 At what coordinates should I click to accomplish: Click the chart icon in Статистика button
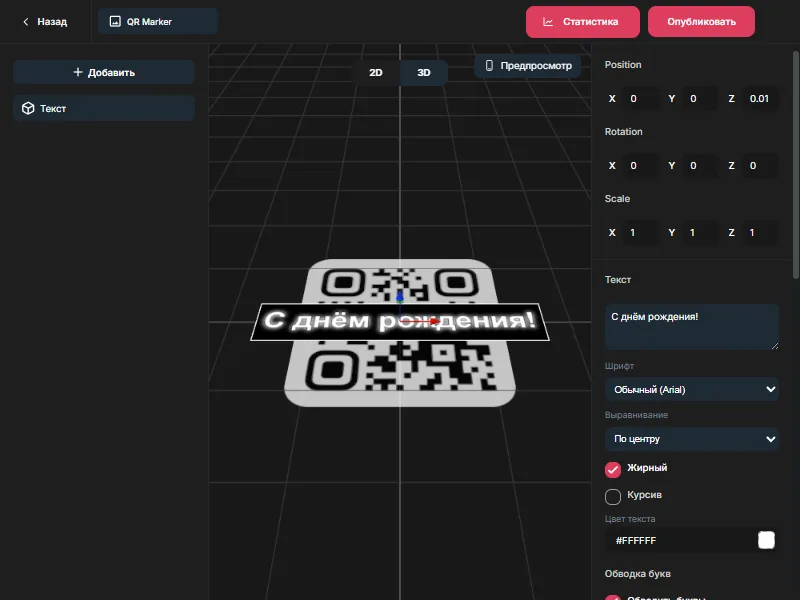[x=548, y=22]
